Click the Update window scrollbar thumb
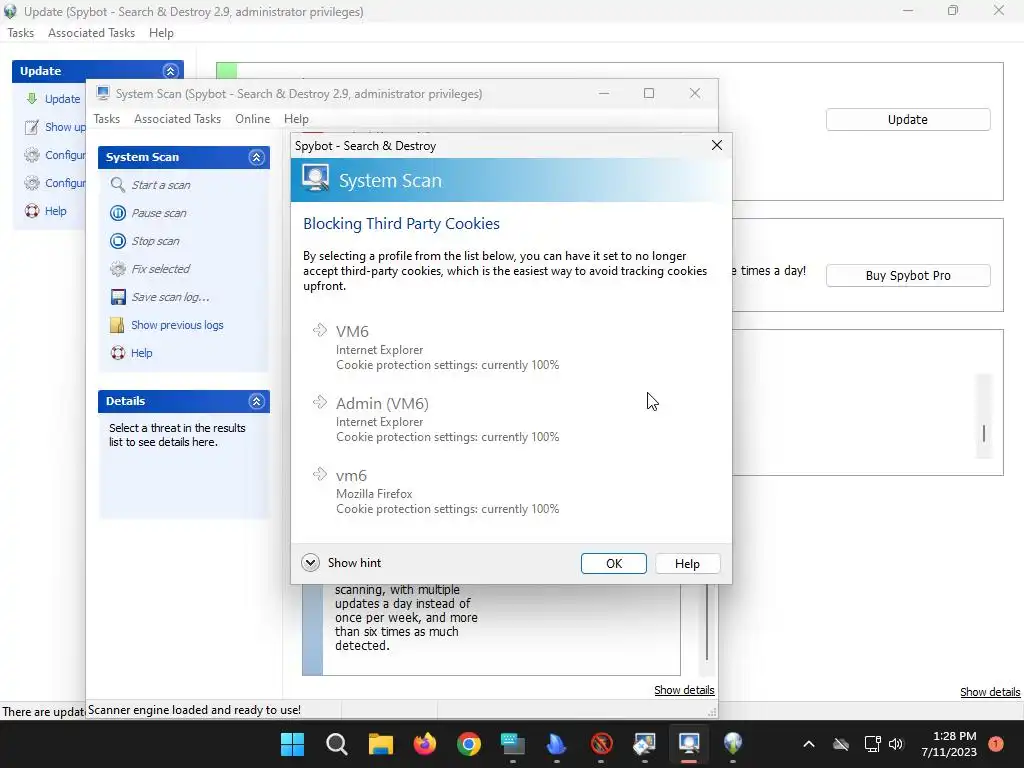The width and height of the screenshot is (1024, 768). pos(984,433)
